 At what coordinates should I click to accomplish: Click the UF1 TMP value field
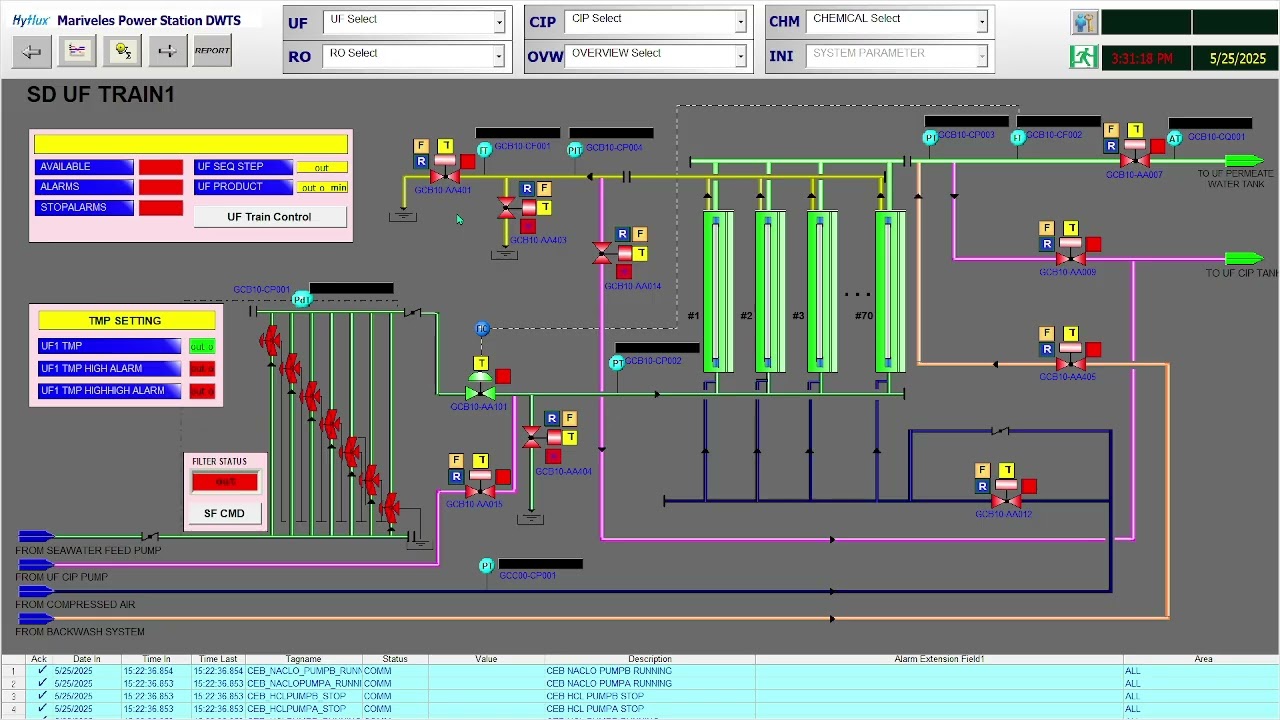click(202, 346)
